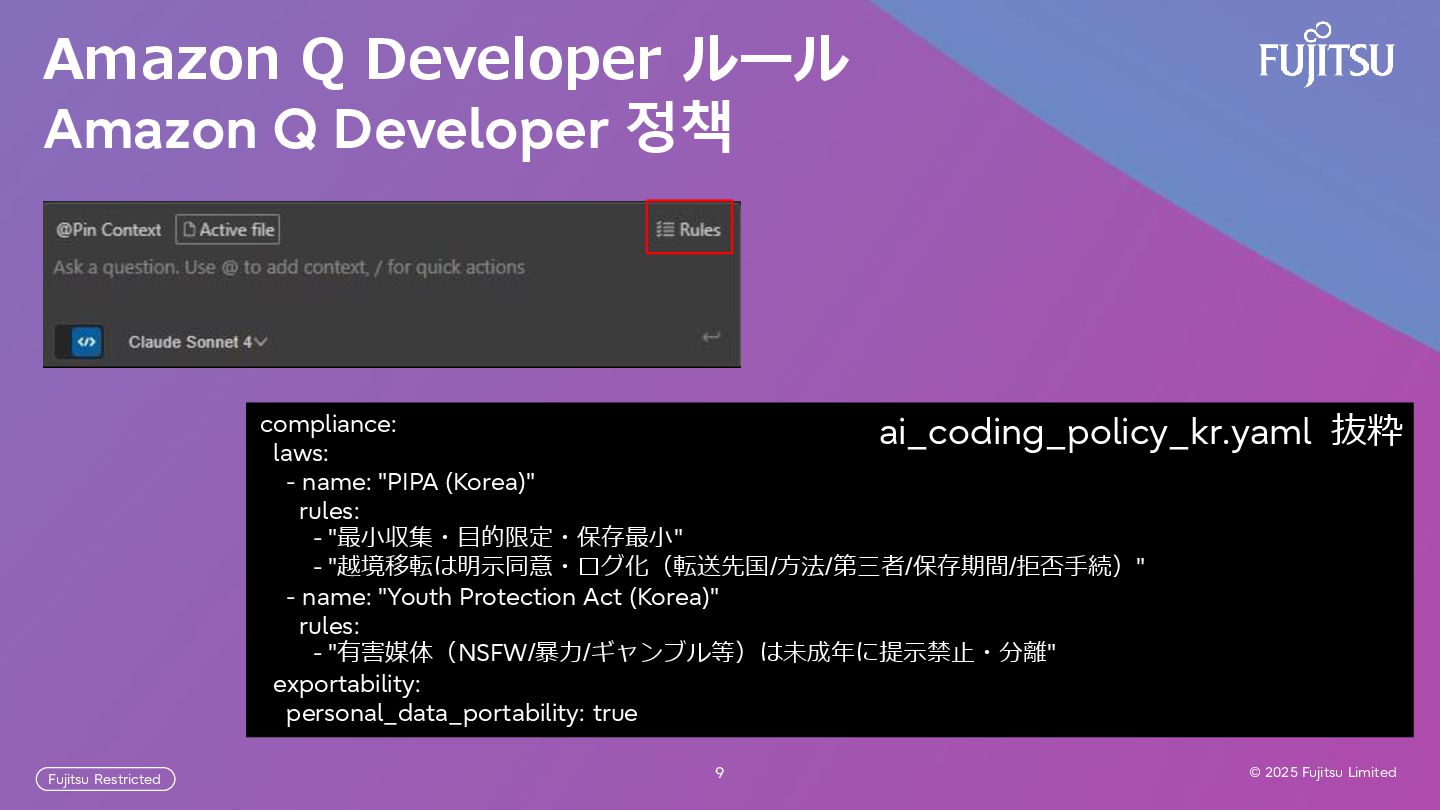Click the '越境移転は明示同意・ログ化' rule line
The width and height of the screenshot is (1440, 810).
(x=728, y=567)
